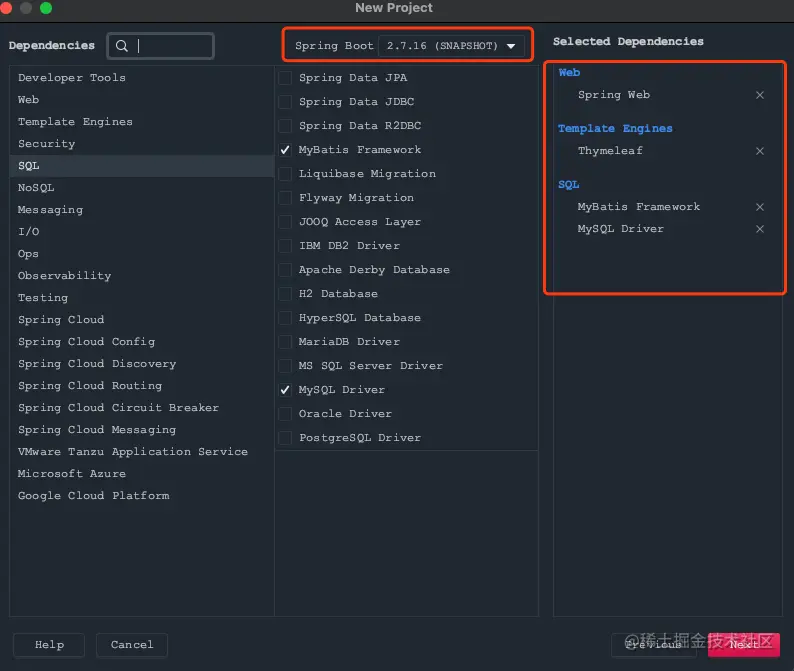Select MyBatis Framework entry in Selected Dependencies
Screen dimensions: 794x671
pyautogui.click(x=639, y=207)
